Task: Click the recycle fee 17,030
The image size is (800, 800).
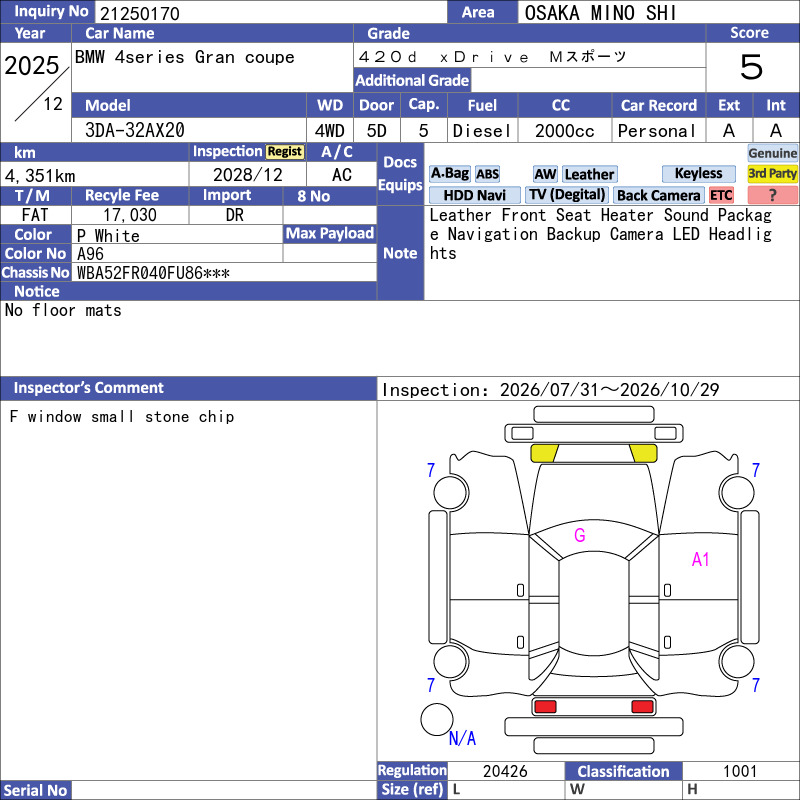Action: 130,215
